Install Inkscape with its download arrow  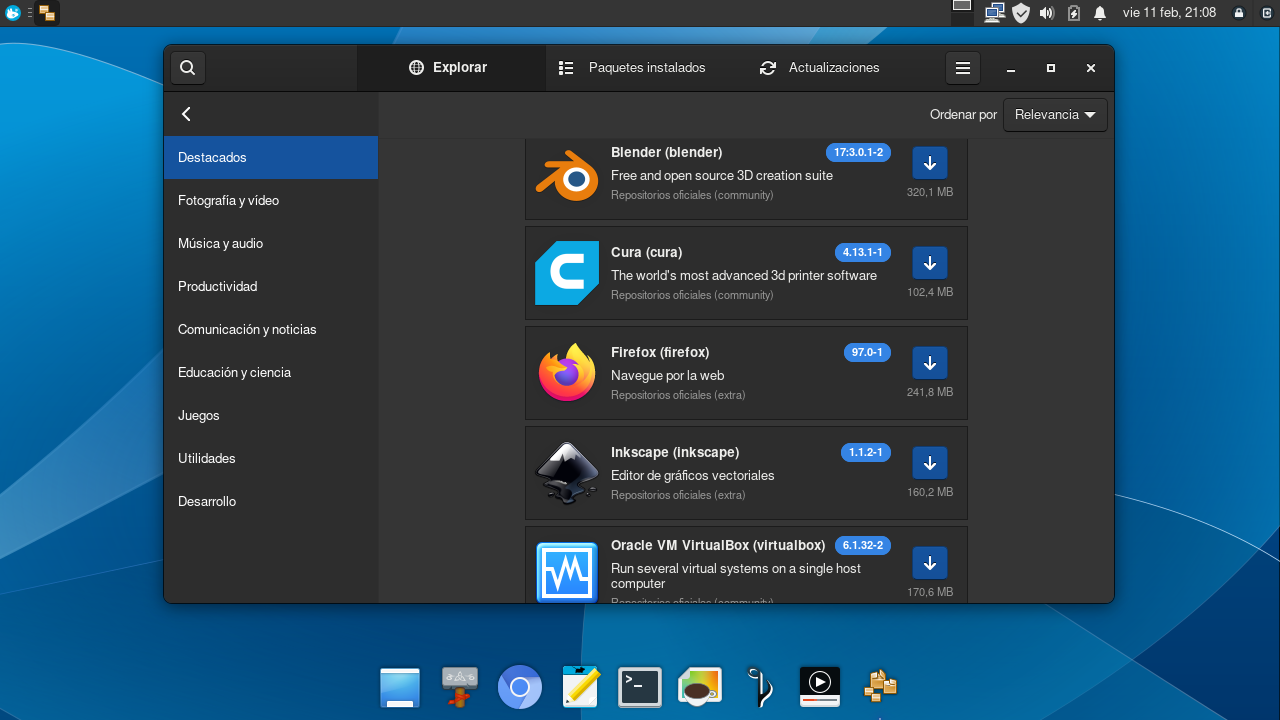click(x=930, y=463)
